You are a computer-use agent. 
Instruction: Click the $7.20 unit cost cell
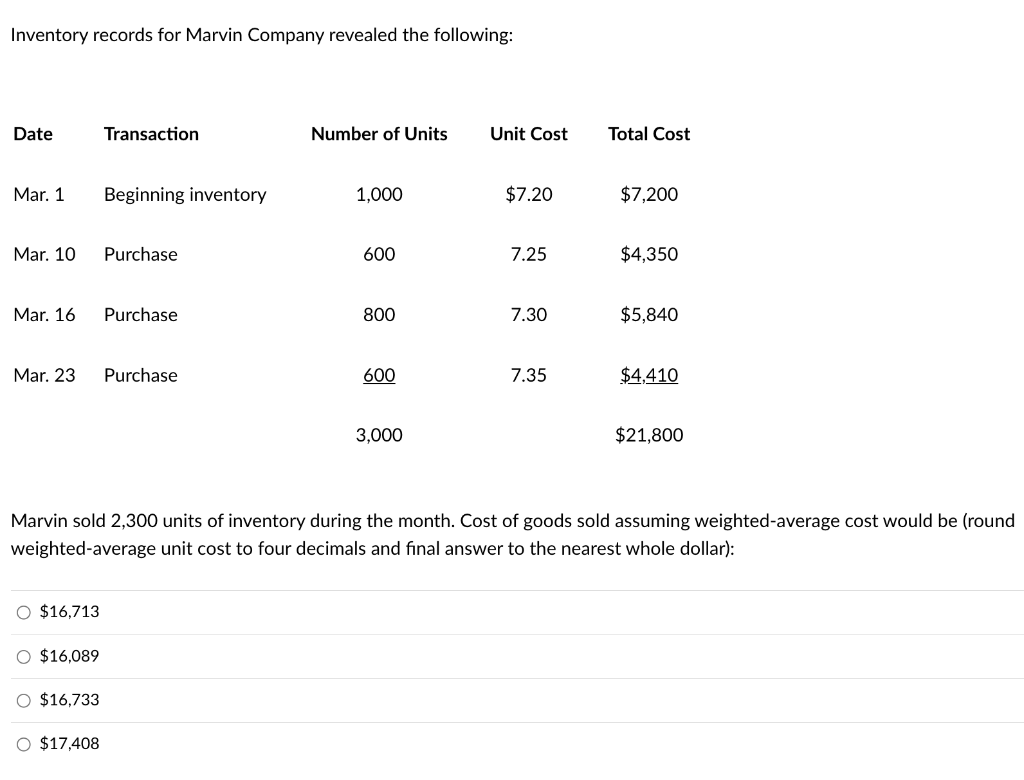coord(528,195)
